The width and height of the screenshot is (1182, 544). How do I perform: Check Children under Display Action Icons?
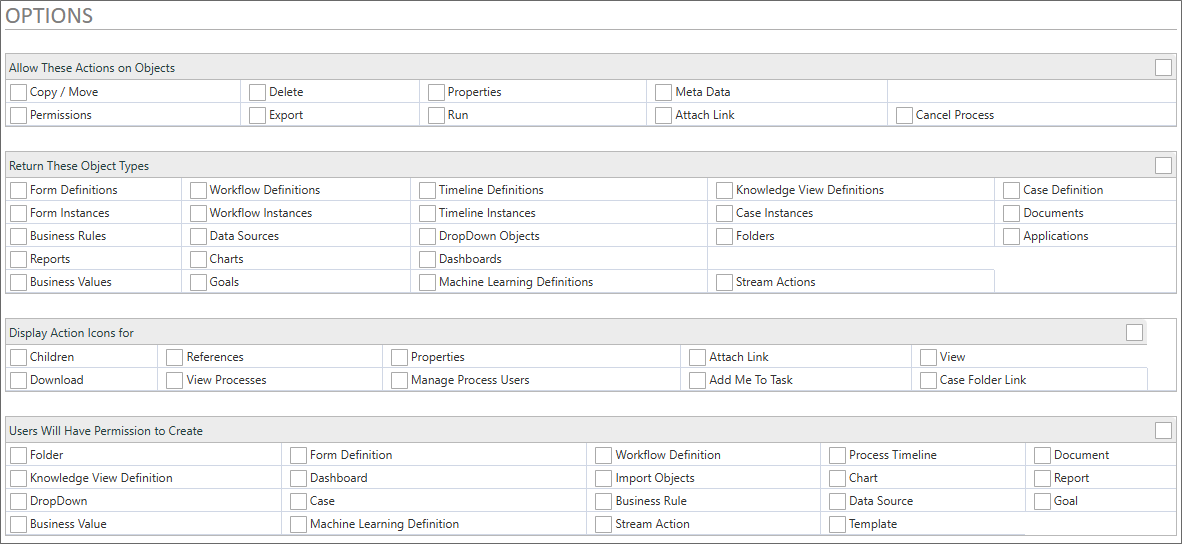[19, 357]
